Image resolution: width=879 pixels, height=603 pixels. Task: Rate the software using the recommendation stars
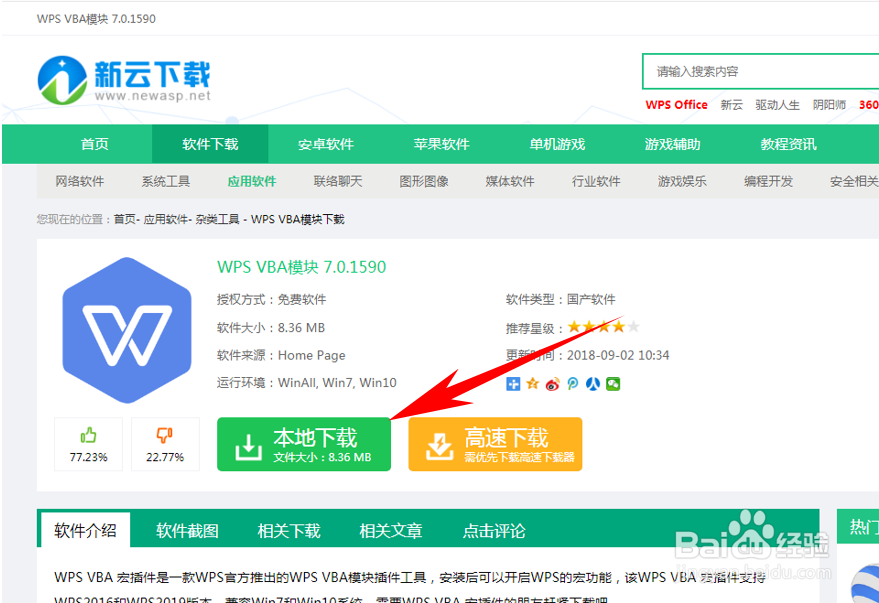tap(604, 326)
